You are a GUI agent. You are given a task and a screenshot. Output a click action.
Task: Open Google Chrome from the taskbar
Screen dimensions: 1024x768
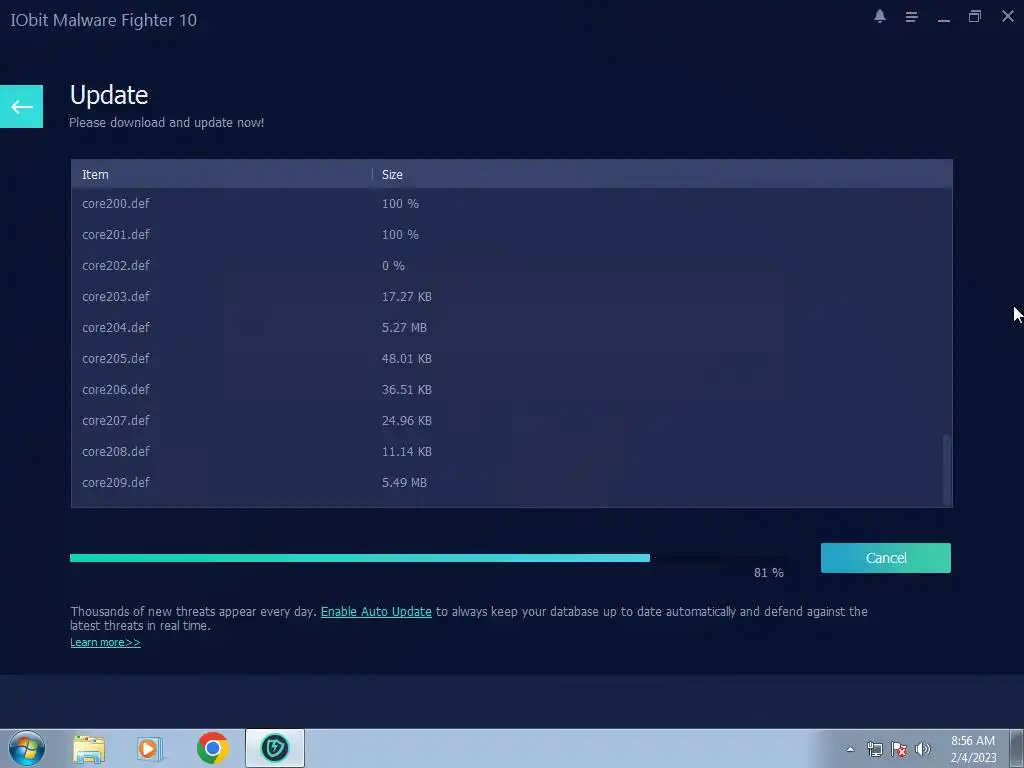click(212, 748)
